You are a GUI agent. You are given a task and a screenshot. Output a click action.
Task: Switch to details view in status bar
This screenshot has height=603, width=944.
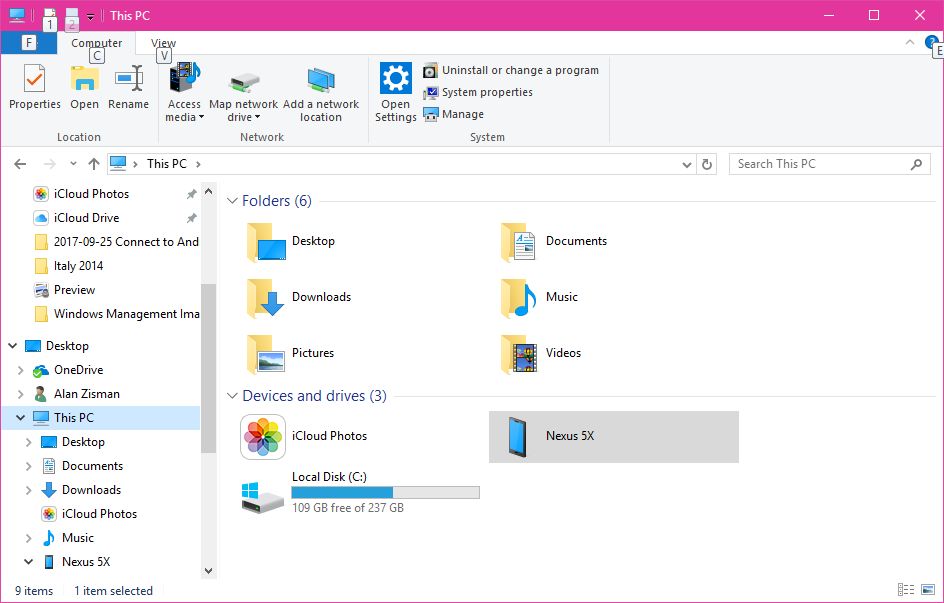(906, 591)
